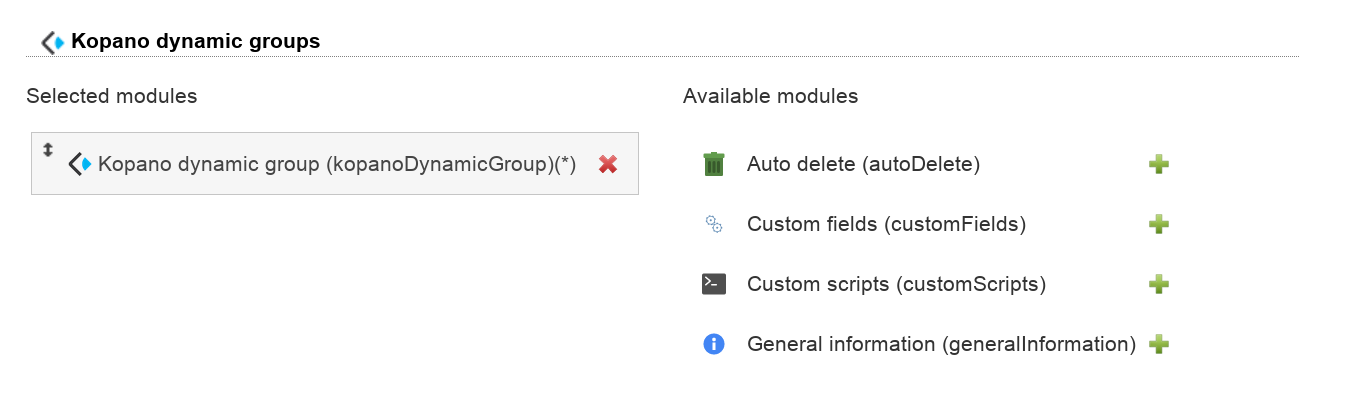Click the Custom scripts terminal icon
This screenshot has width=1356, height=395.
pyautogui.click(x=713, y=284)
